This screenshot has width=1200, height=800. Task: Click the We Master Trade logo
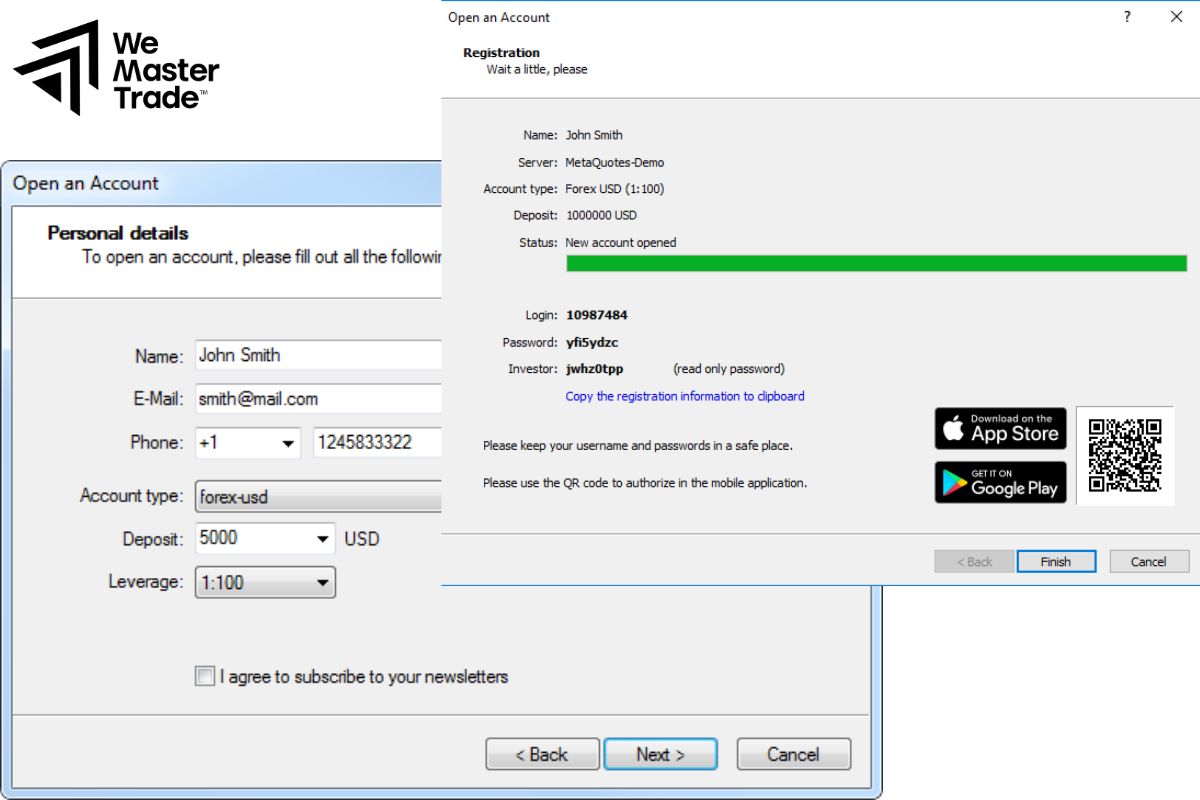[115, 67]
